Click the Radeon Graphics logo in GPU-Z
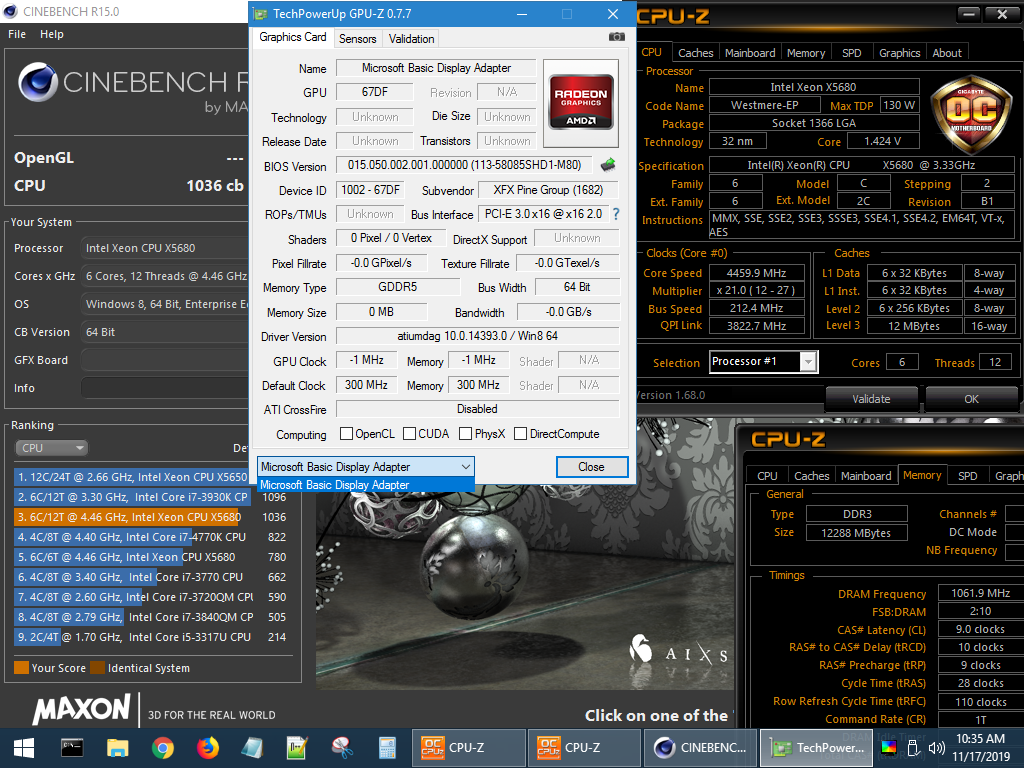Image resolution: width=1024 pixels, height=768 pixels. click(581, 103)
